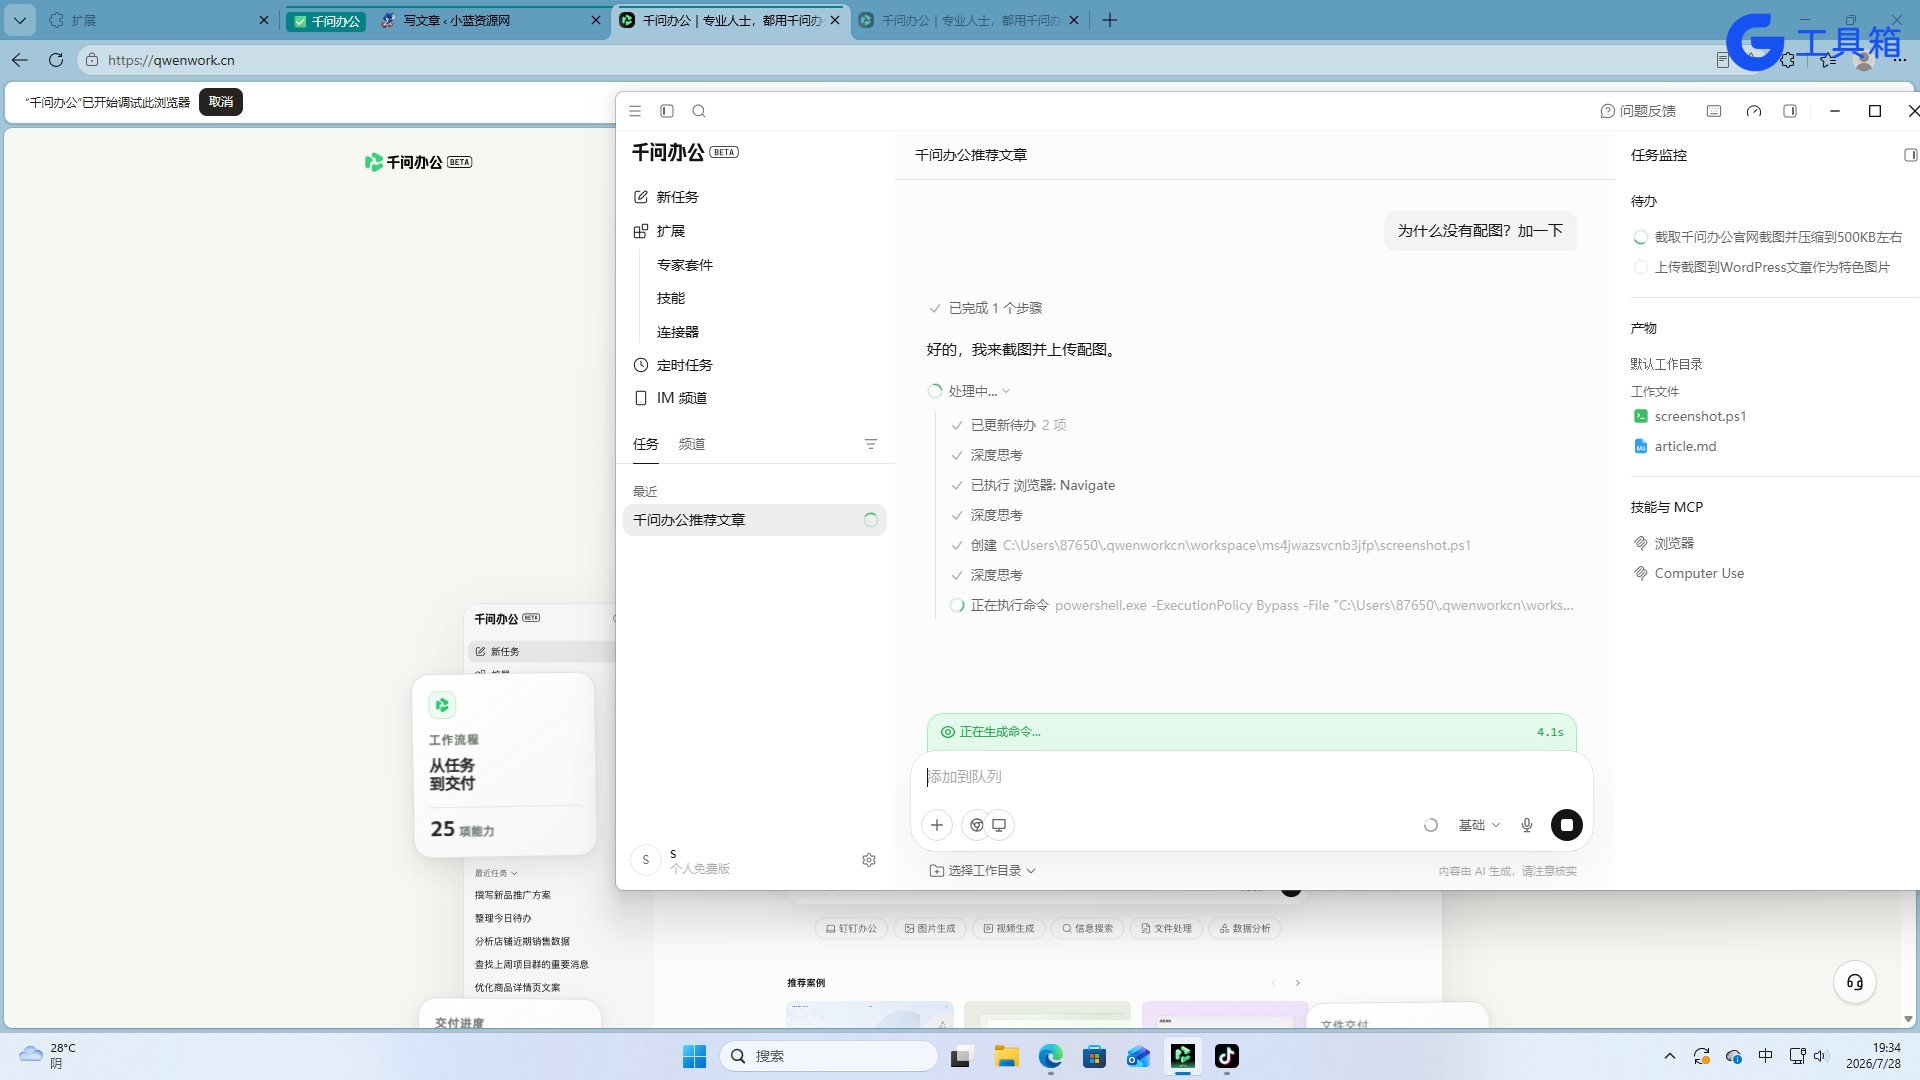The image size is (1920, 1080).
Task: Open the gauge usage icon
Action: click(x=1754, y=111)
